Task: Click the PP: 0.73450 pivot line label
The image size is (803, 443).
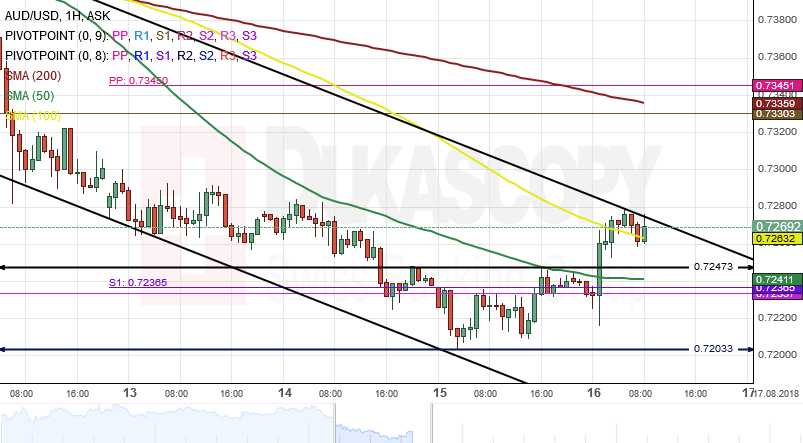Action: 138,80
